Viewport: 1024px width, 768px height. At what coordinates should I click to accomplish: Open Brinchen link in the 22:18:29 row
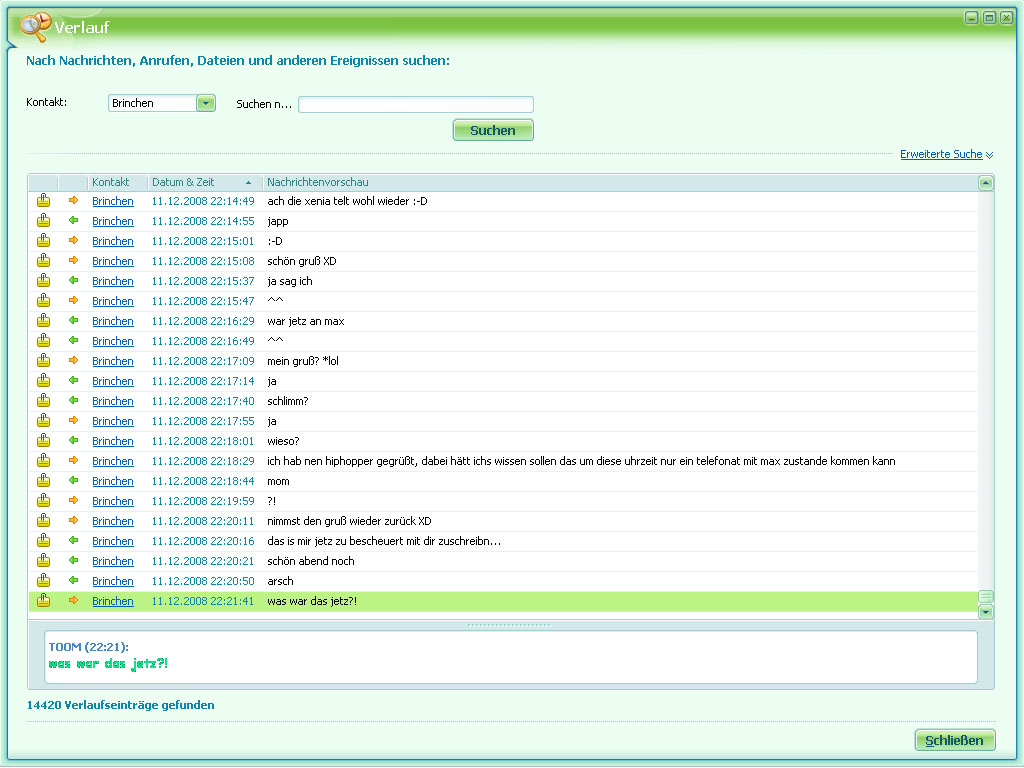[x=112, y=461]
